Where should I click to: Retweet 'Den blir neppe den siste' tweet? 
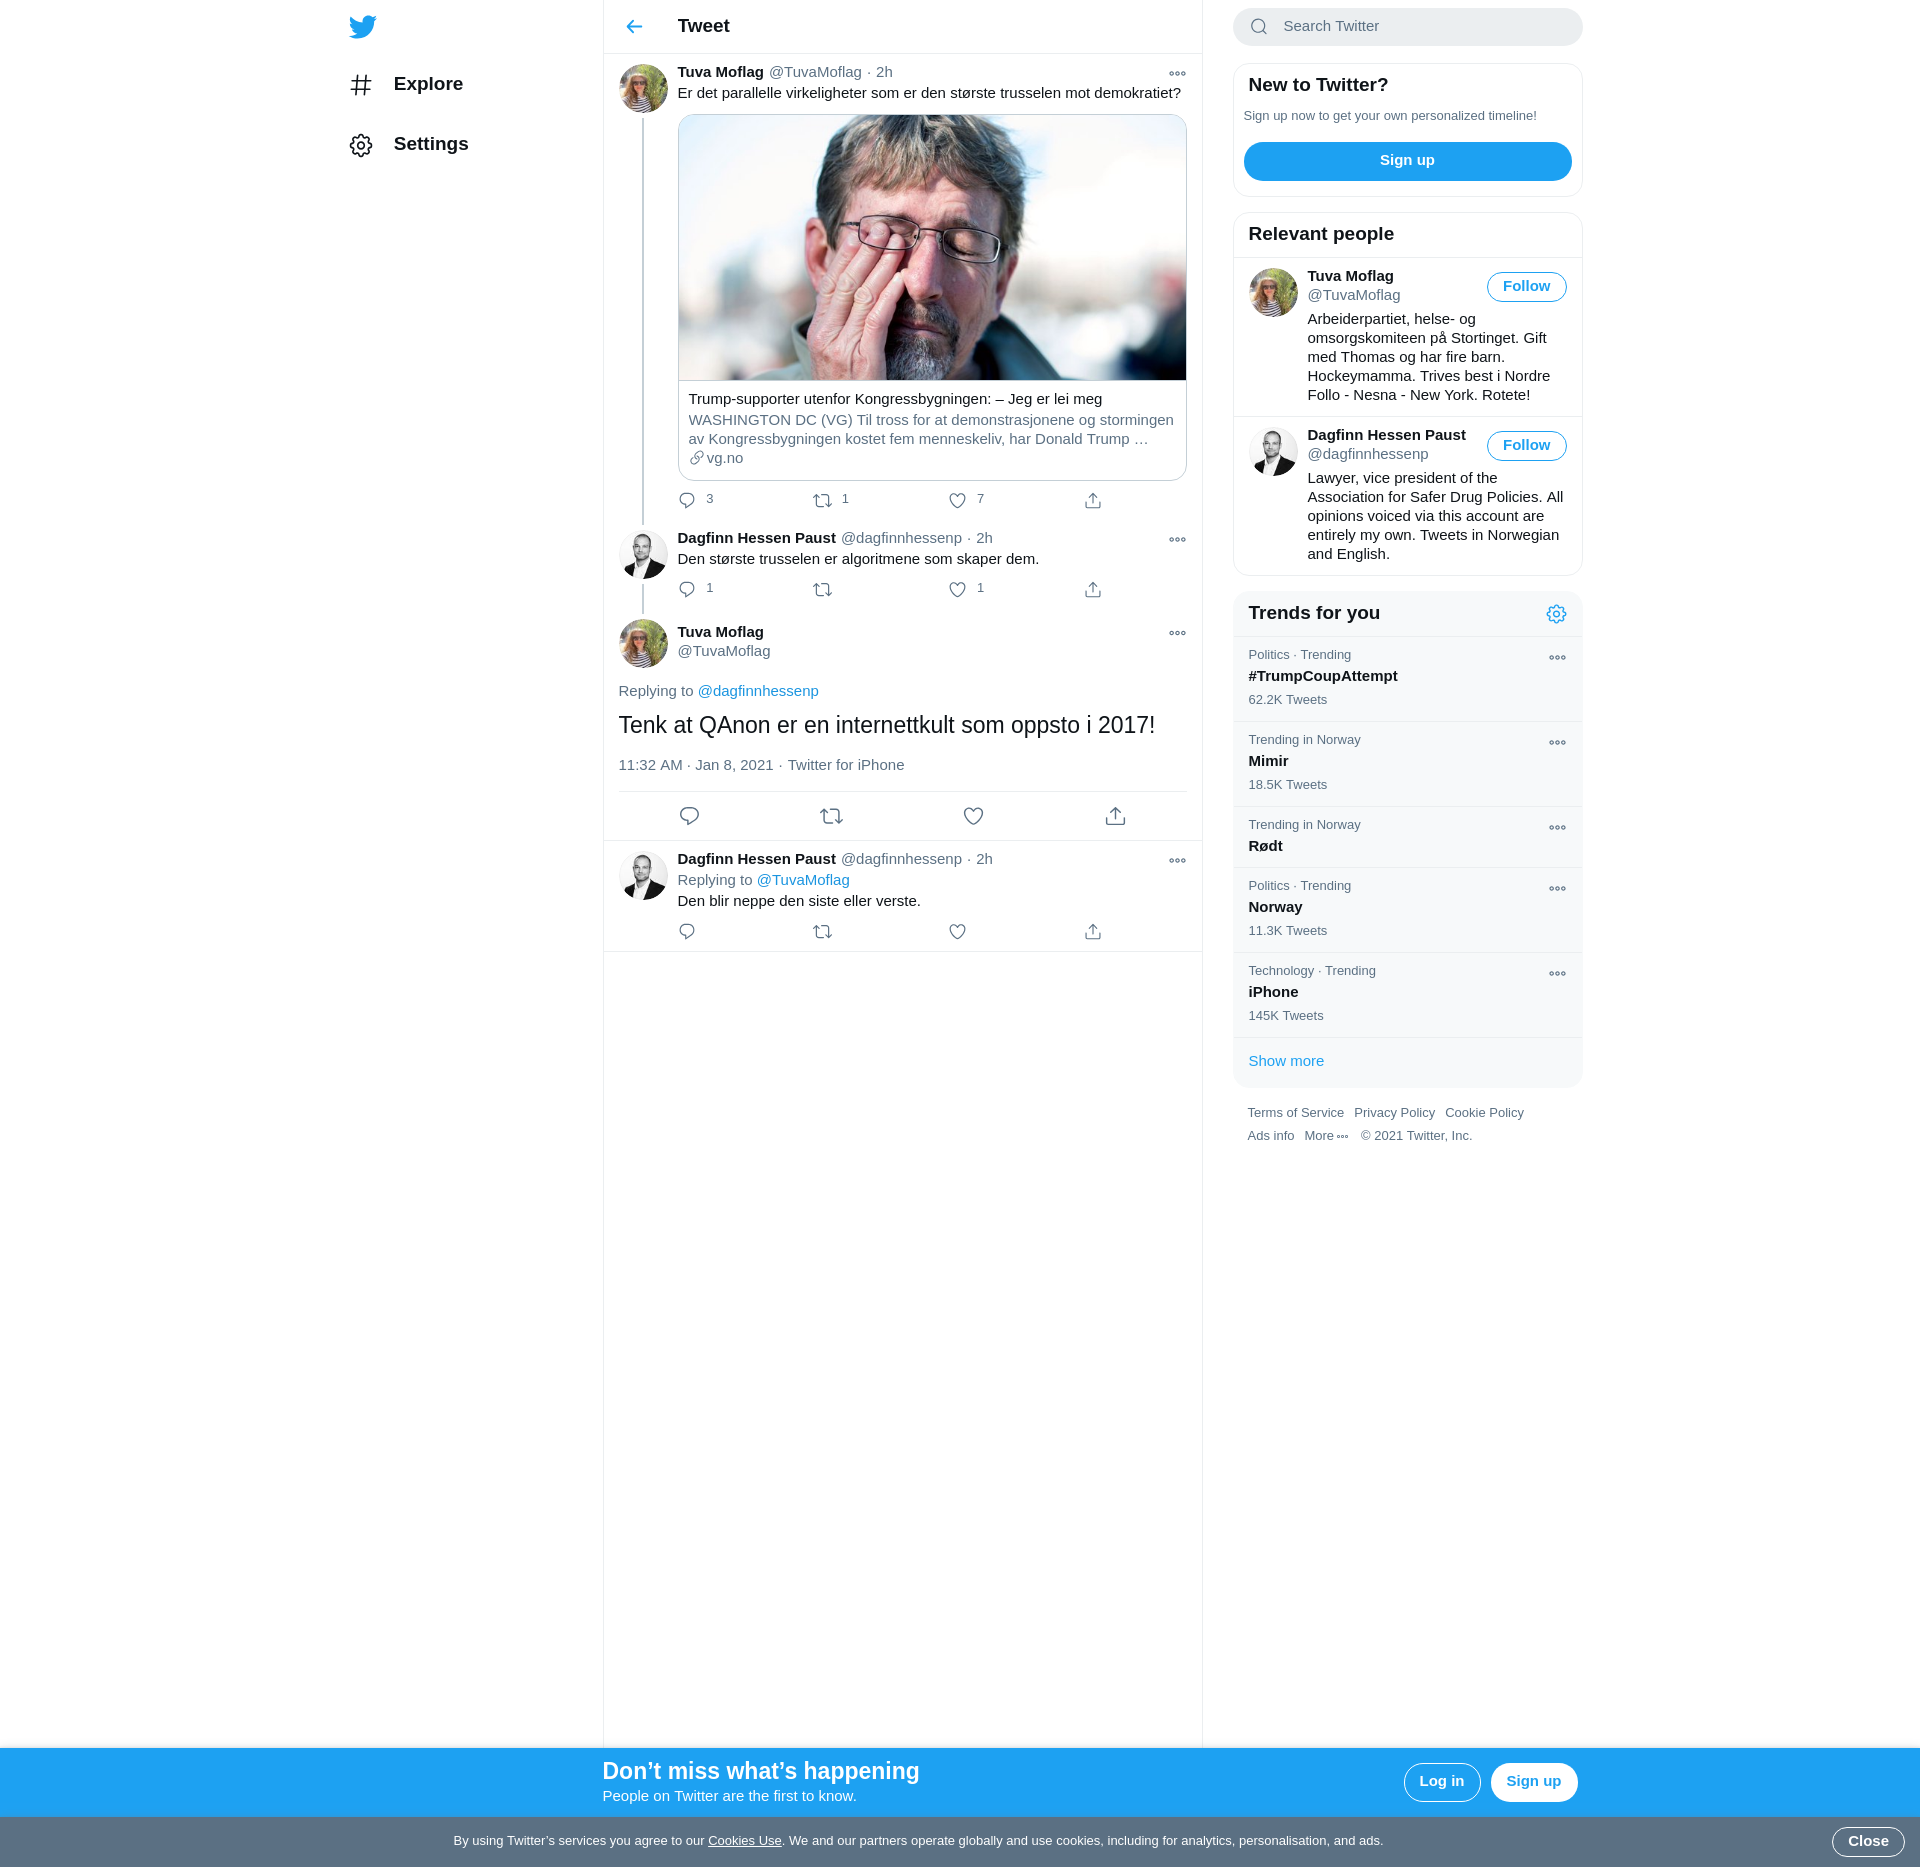pos(822,931)
